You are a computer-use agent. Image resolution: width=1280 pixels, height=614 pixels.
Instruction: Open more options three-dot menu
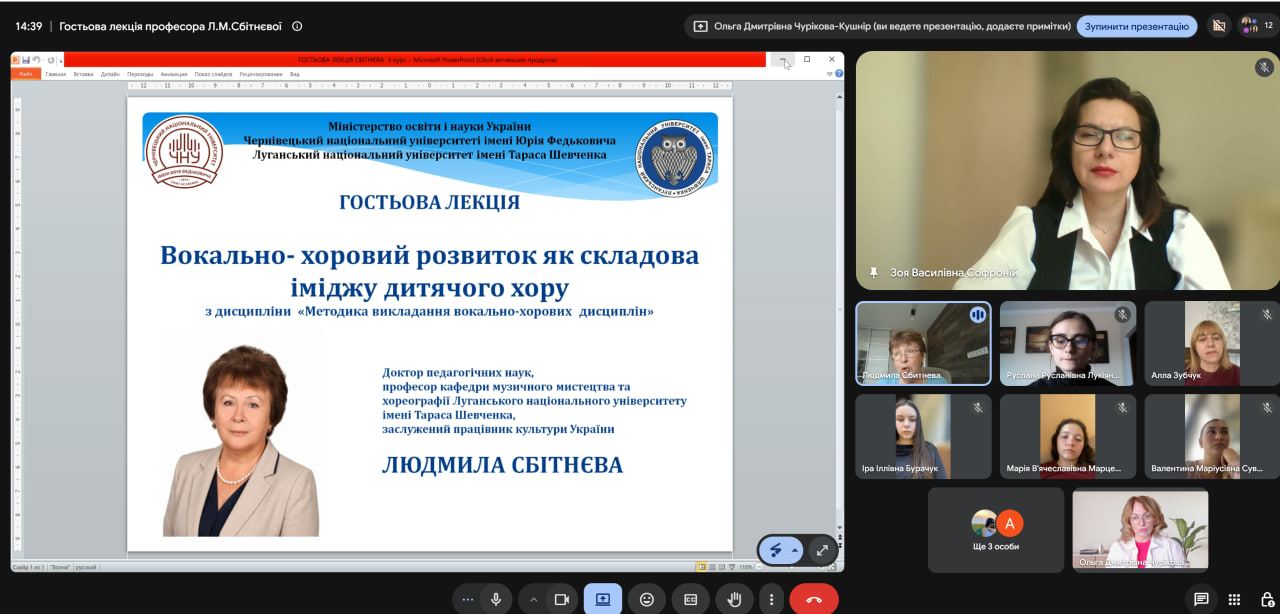coord(771,599)
